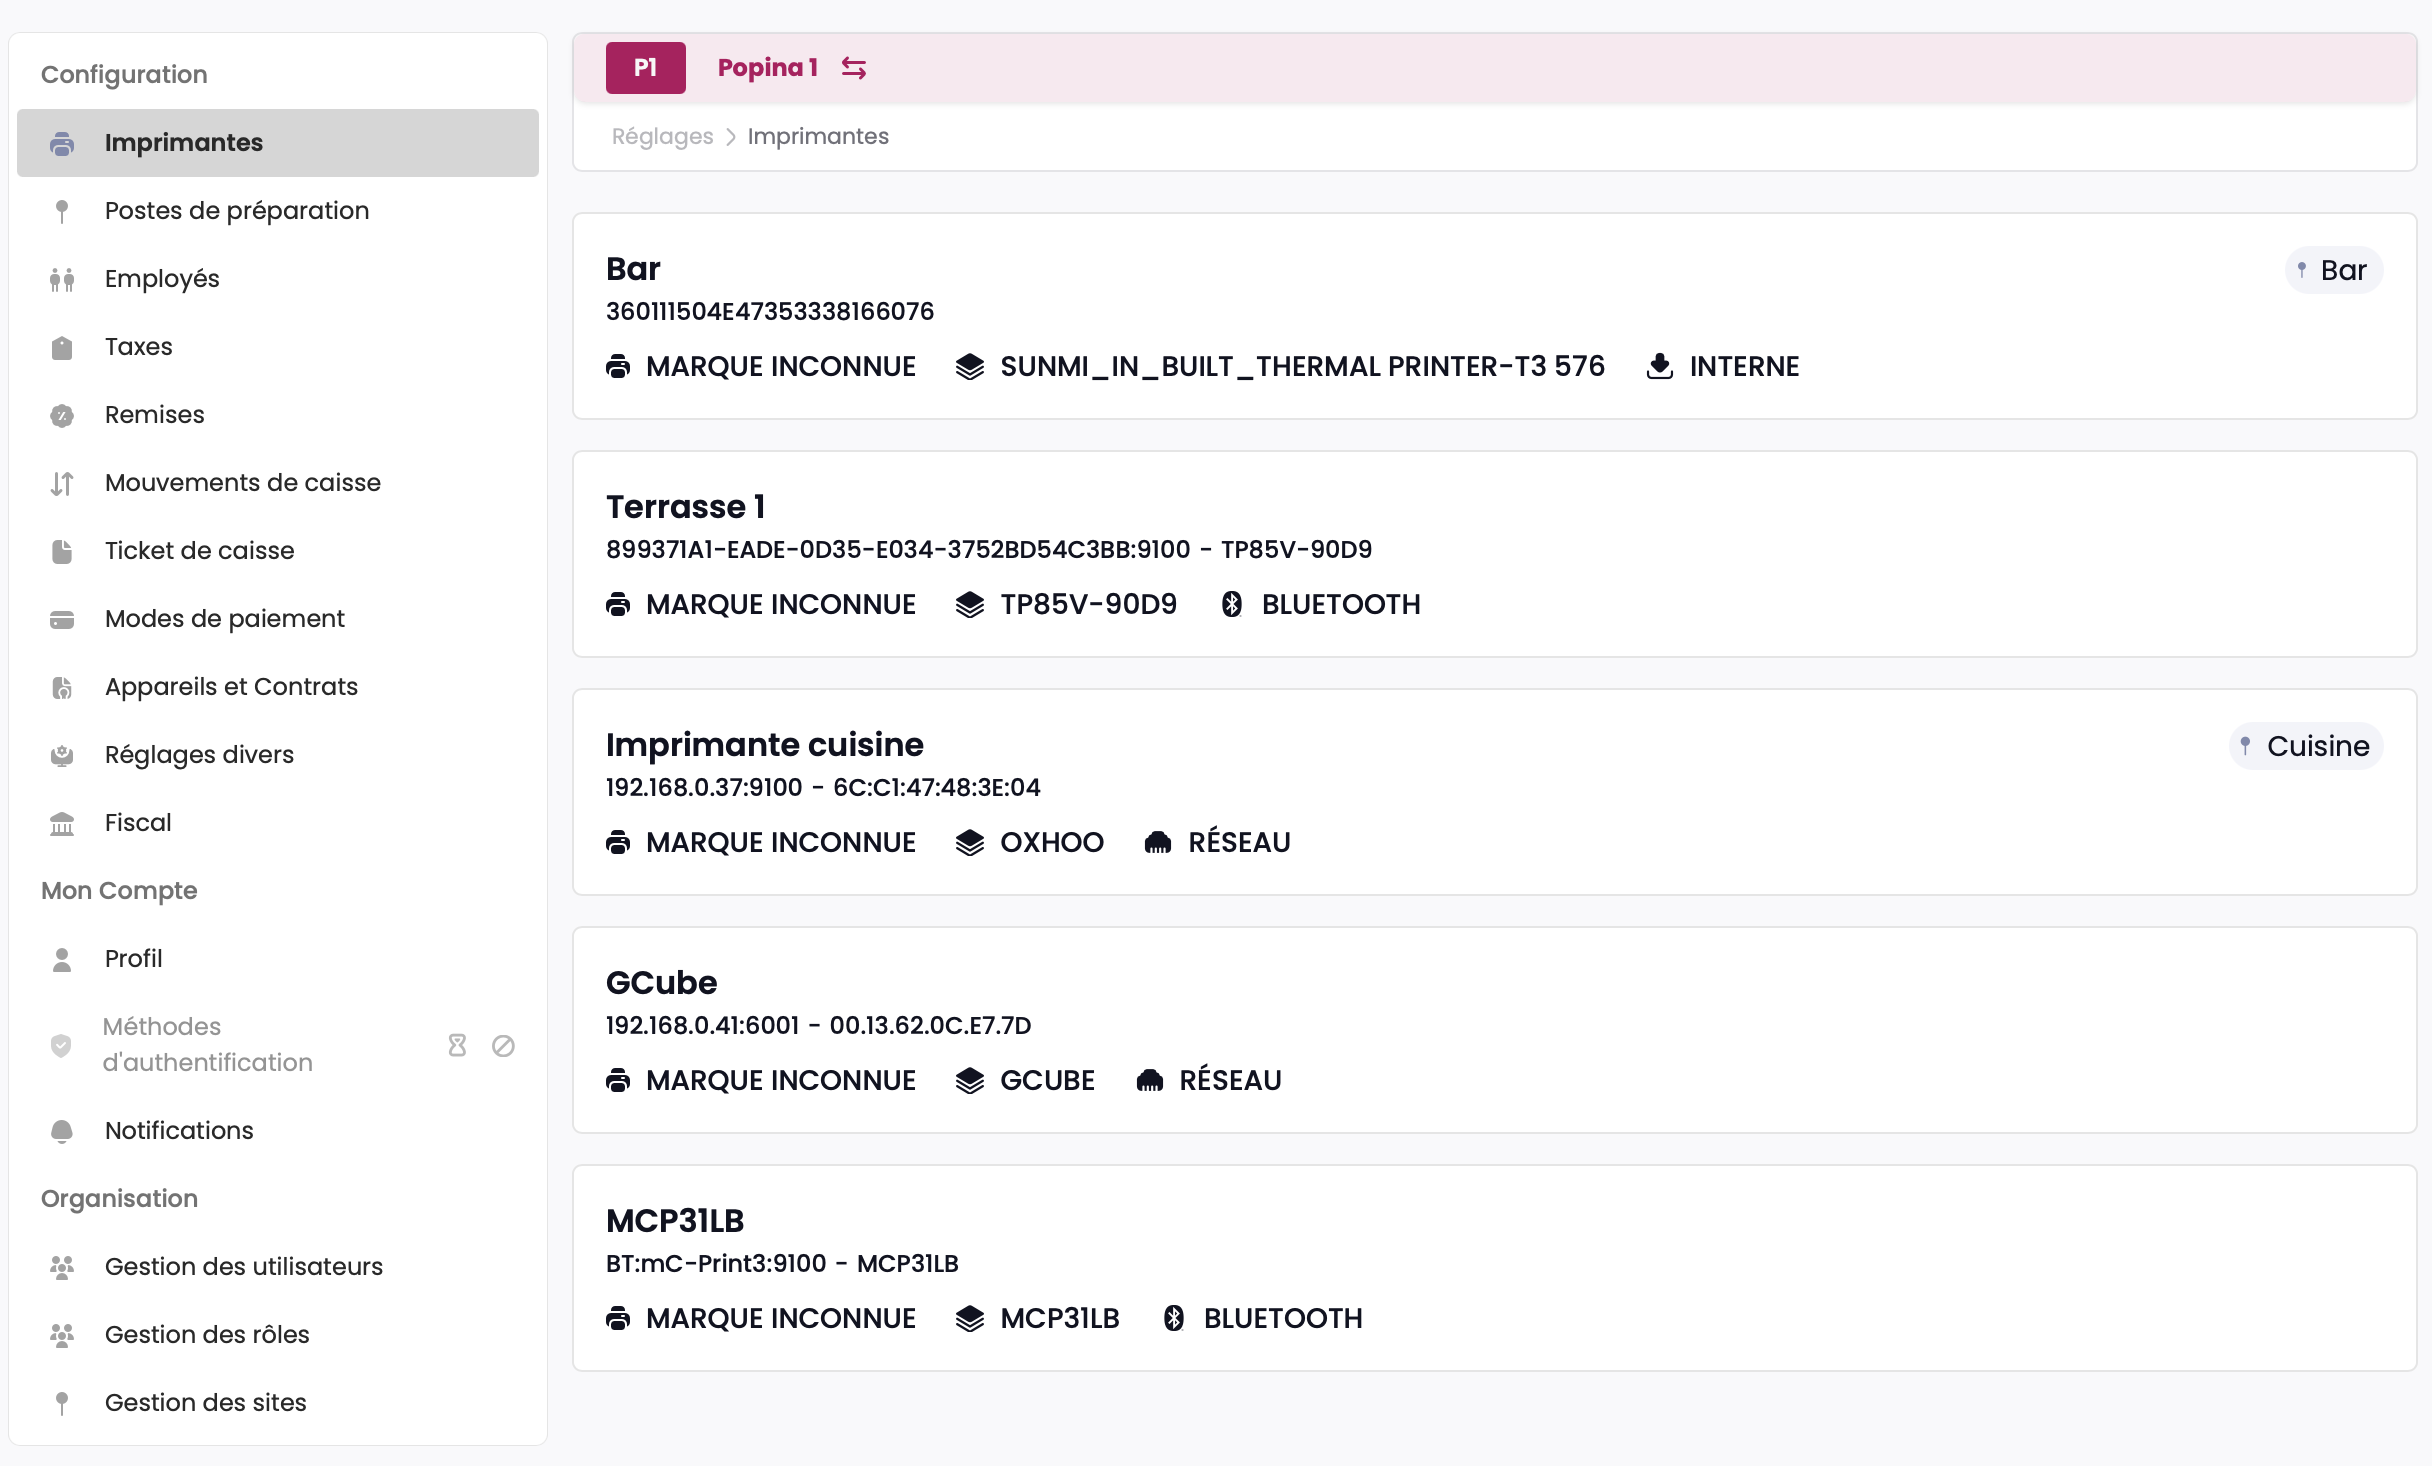Open the Terrasse 1 printer title
Image resolution: width=2432 pixels, height=1466 pixels.
click(x=686, y=507)
